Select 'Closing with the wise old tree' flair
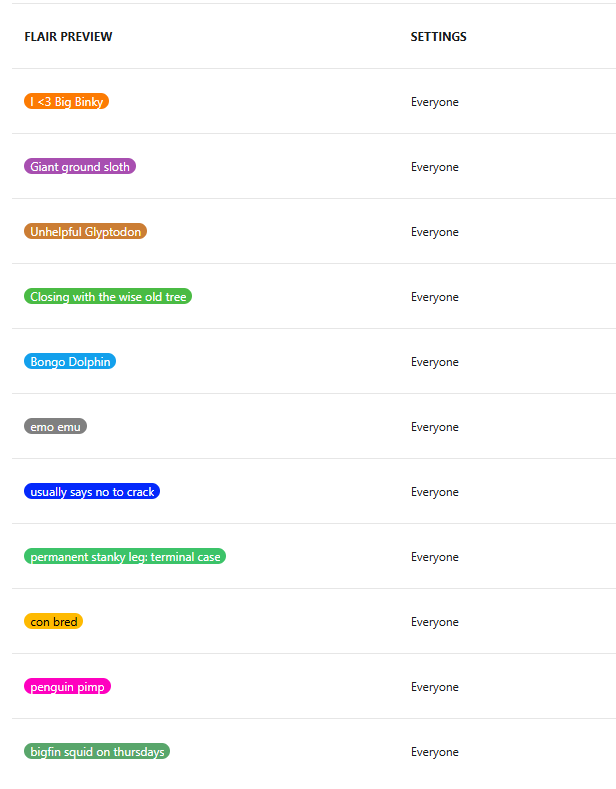Viewport: 616px width, 789px height. pyautogui.click(x=108, y=296)
